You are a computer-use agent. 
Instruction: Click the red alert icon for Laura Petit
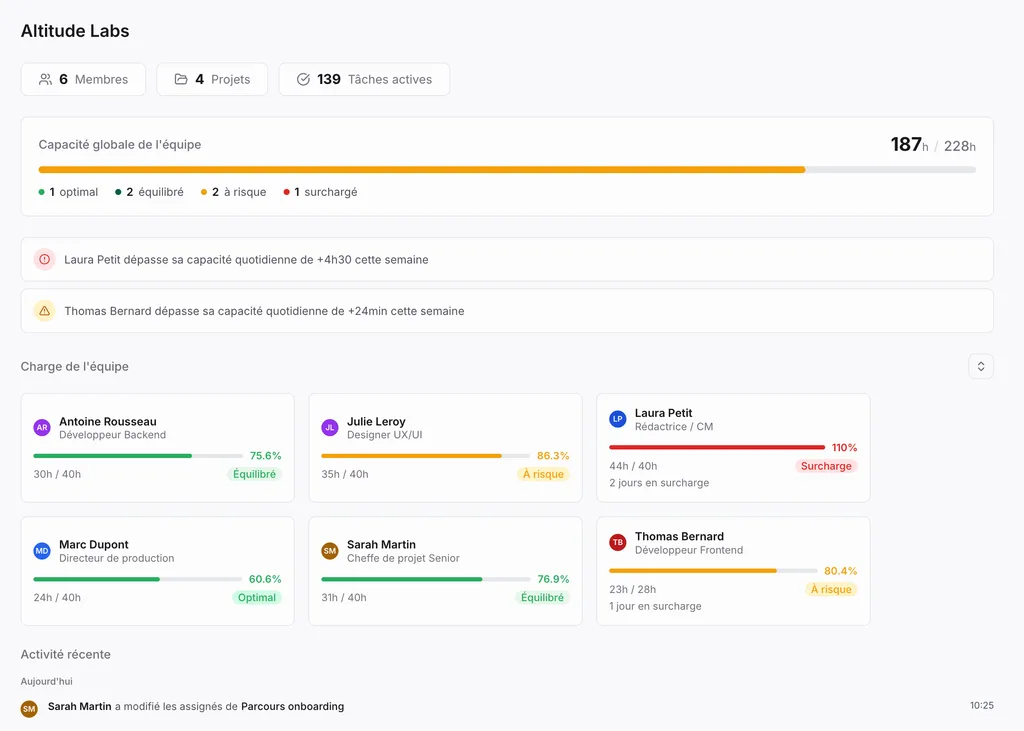(x=44, y=259)
